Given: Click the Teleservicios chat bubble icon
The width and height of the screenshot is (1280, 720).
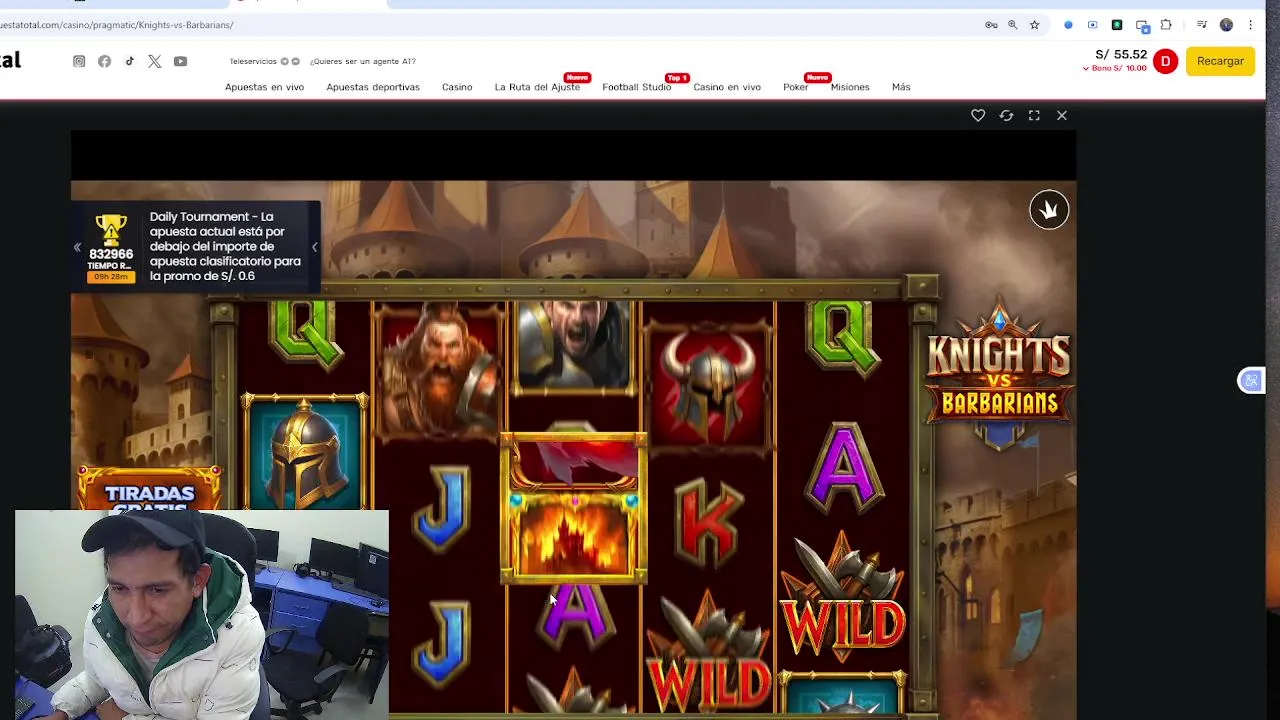Looking at the screenshot, I should (295, 61).
